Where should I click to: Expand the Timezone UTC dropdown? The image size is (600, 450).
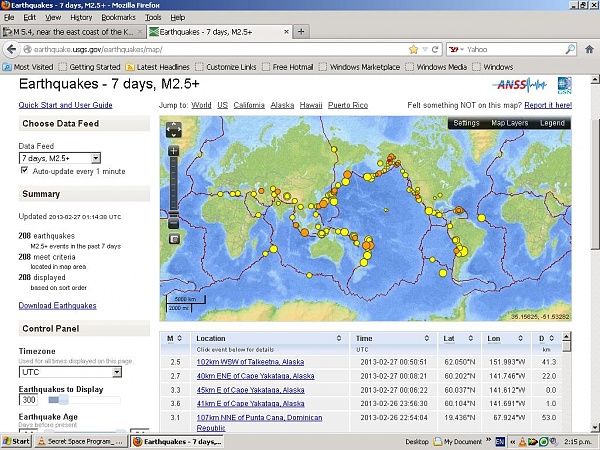pyautogui.click(x=69, y=371)
